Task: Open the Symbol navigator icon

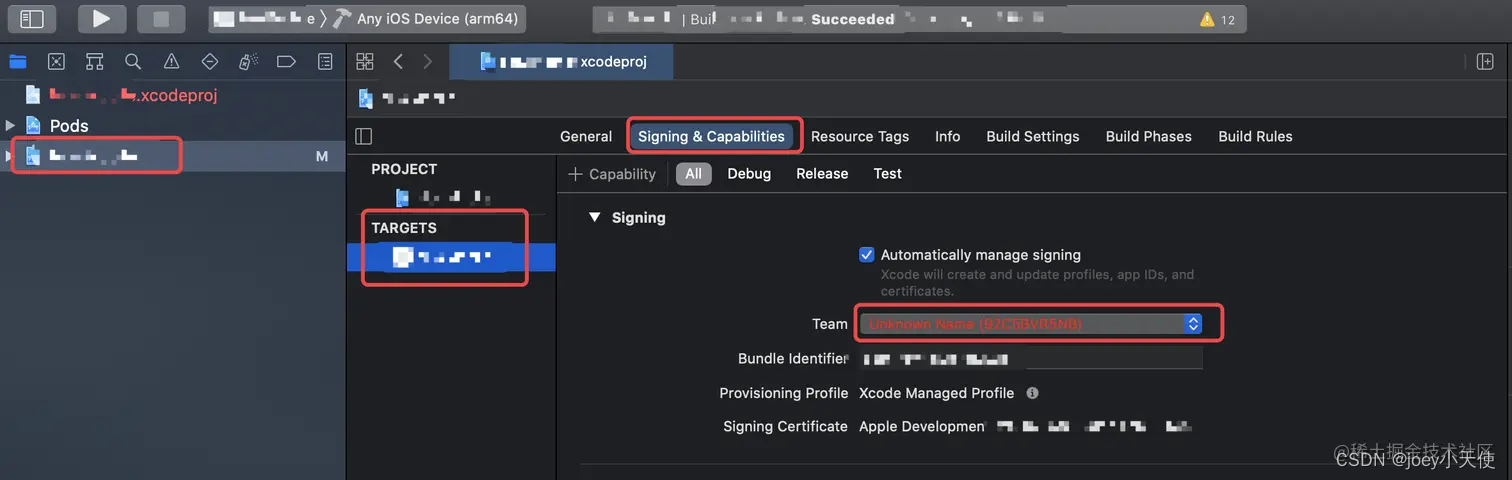Action: click(94, 62)
